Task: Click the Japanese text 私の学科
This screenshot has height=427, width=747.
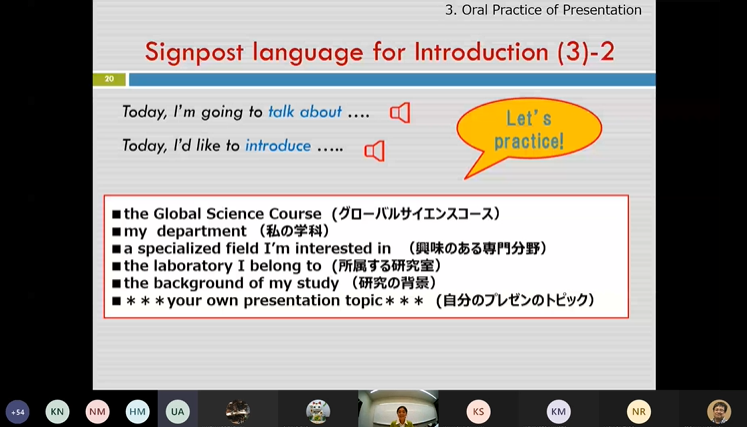Action: pyautogui.click(x=294, y=231)
